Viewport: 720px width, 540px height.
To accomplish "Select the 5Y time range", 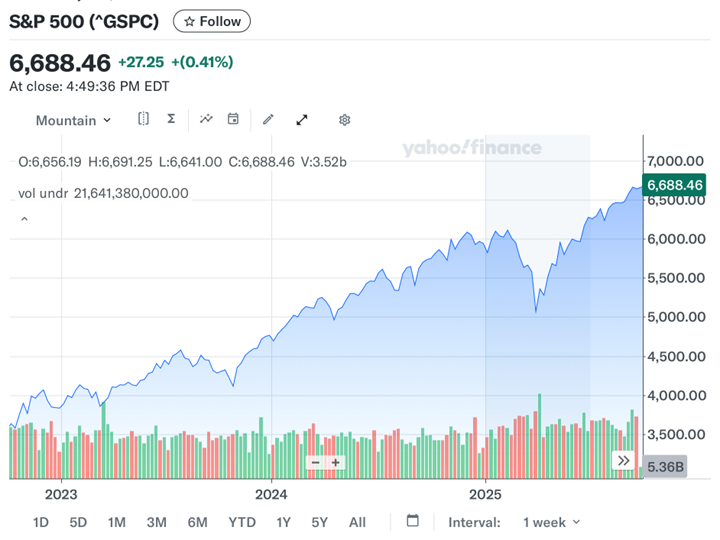I will pos(319,522).
